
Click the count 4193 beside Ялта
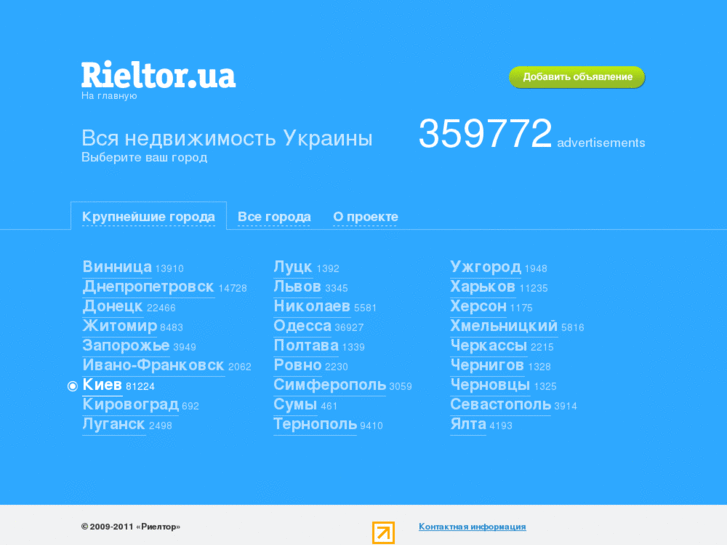pyautogui.click(x=501, y=426)
